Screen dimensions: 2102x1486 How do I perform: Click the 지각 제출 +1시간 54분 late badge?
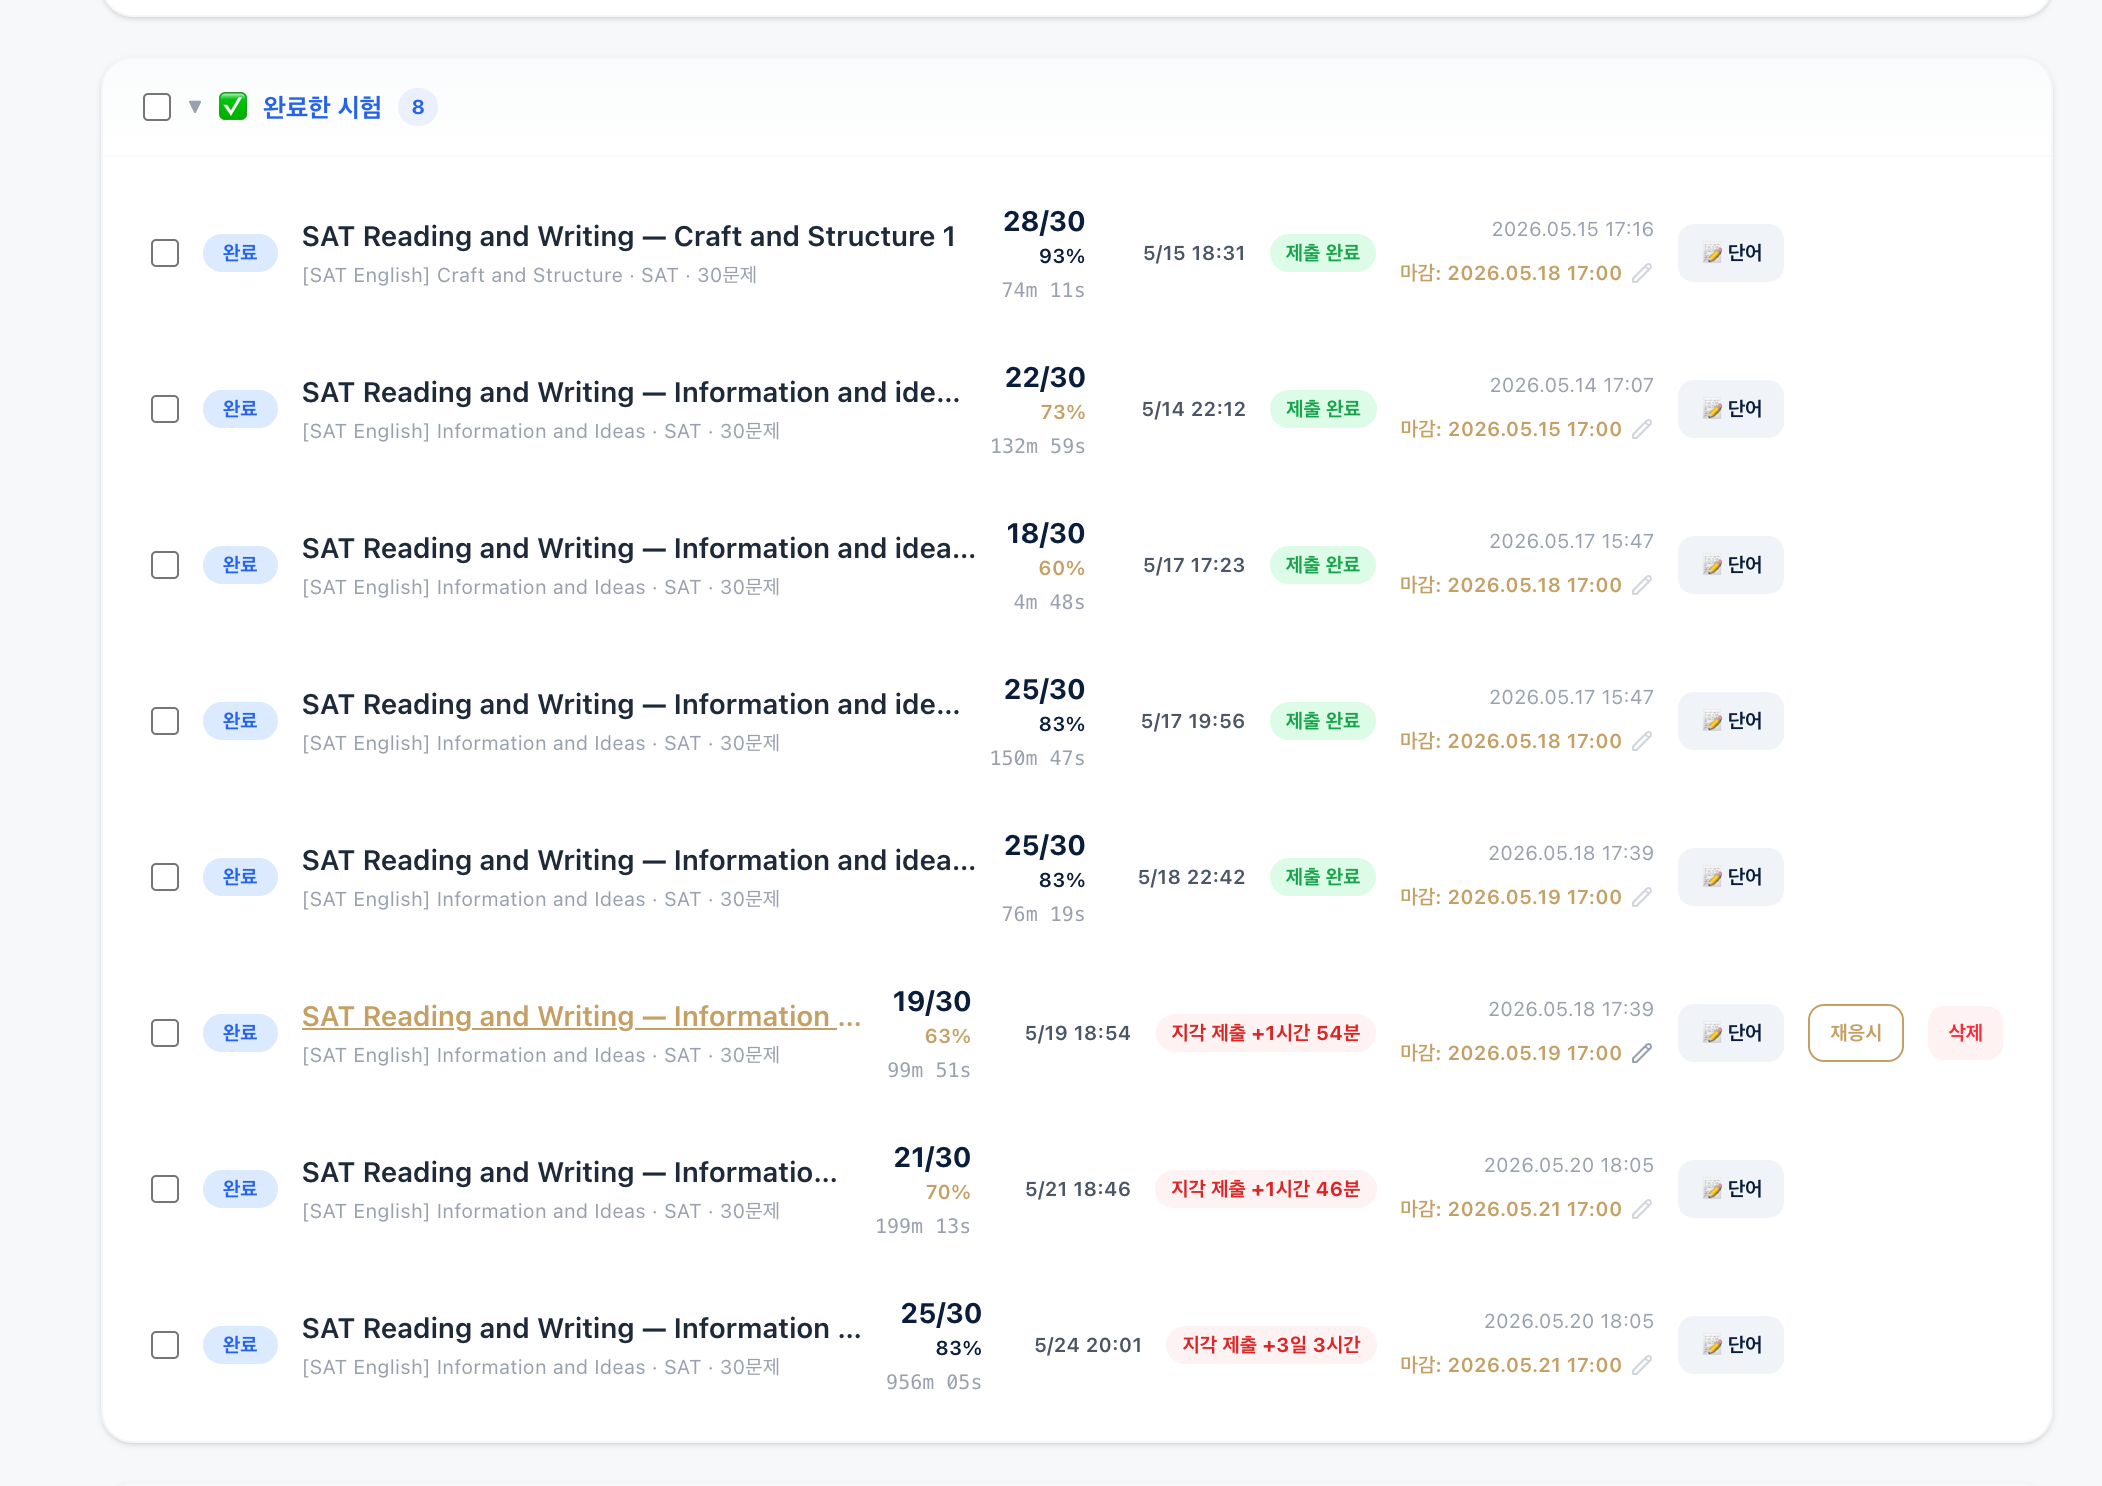[1265, 1033]
